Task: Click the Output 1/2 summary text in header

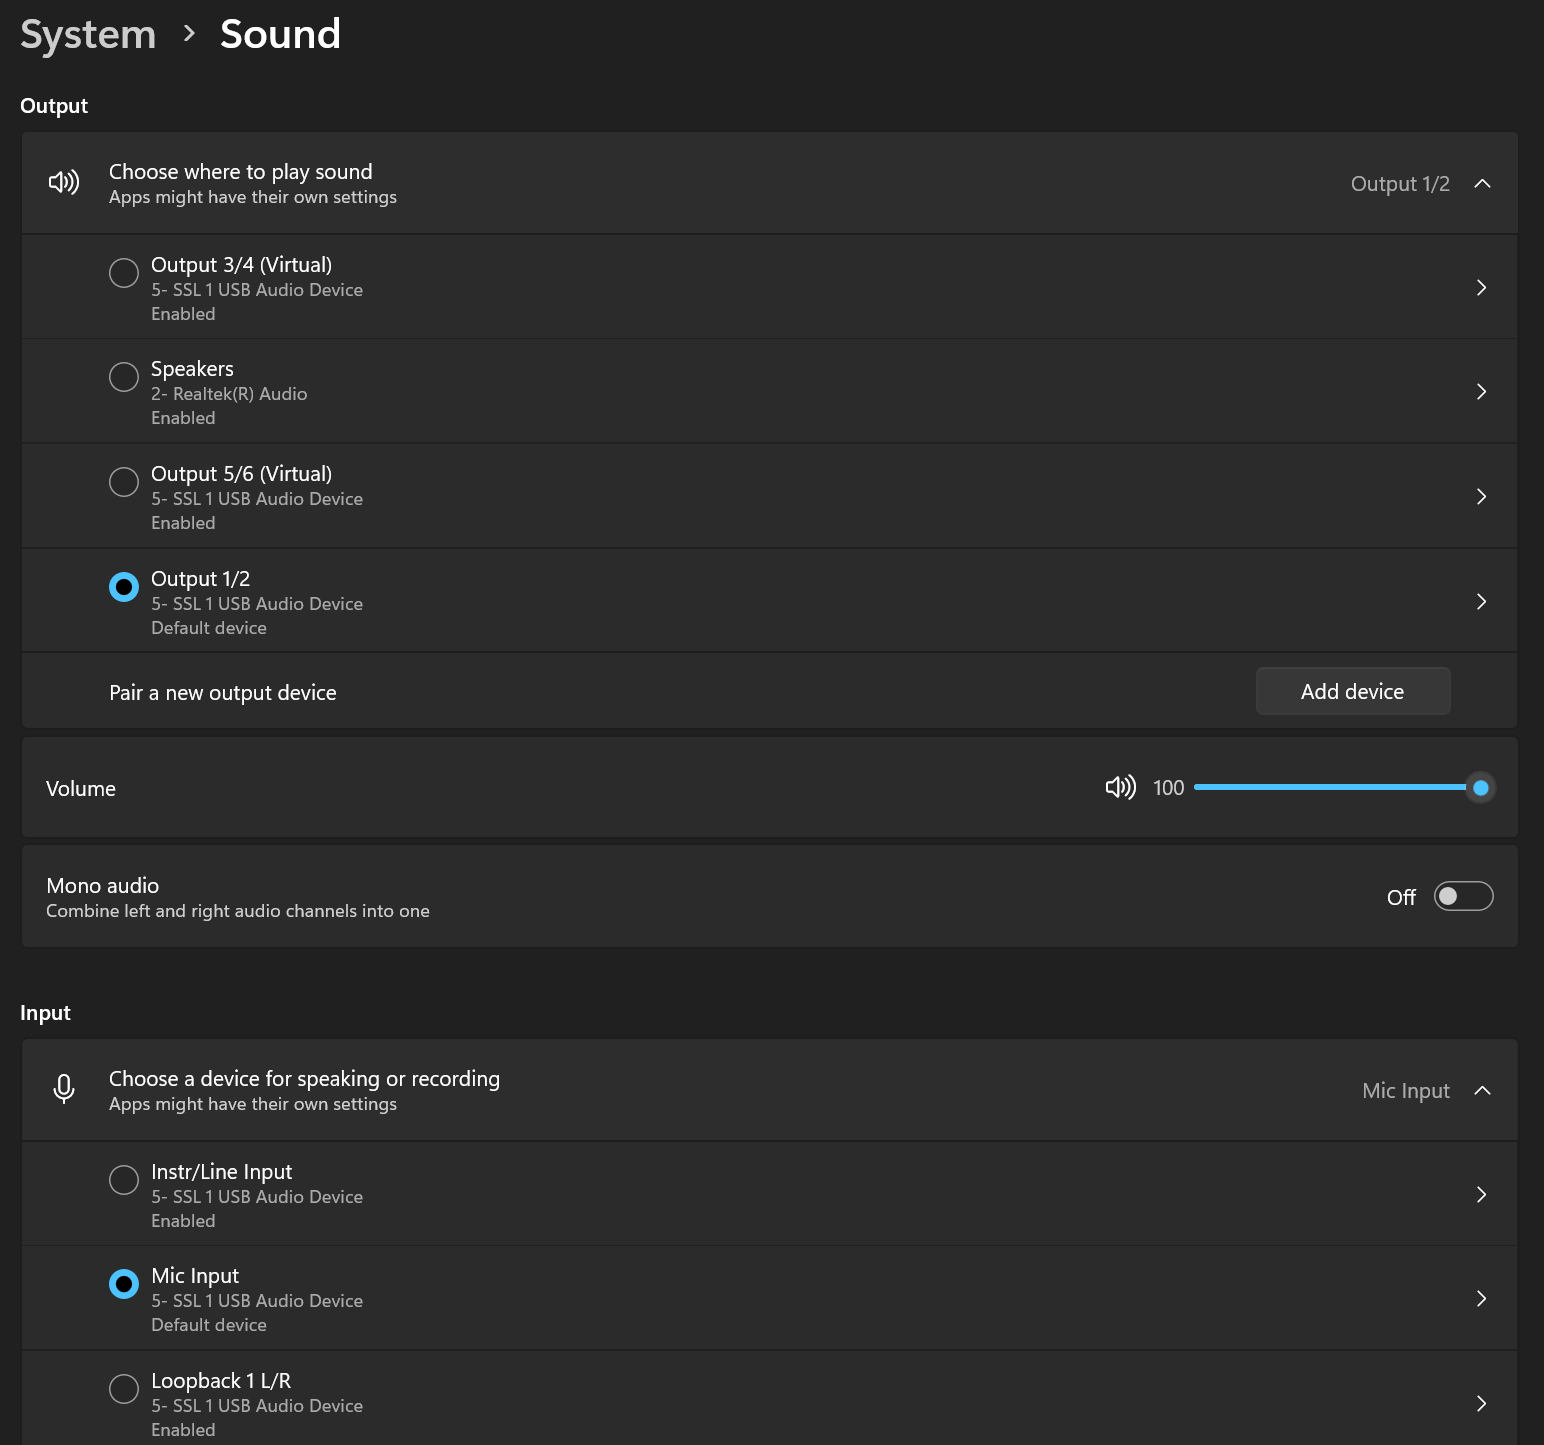Action: tap(1400, 183)
